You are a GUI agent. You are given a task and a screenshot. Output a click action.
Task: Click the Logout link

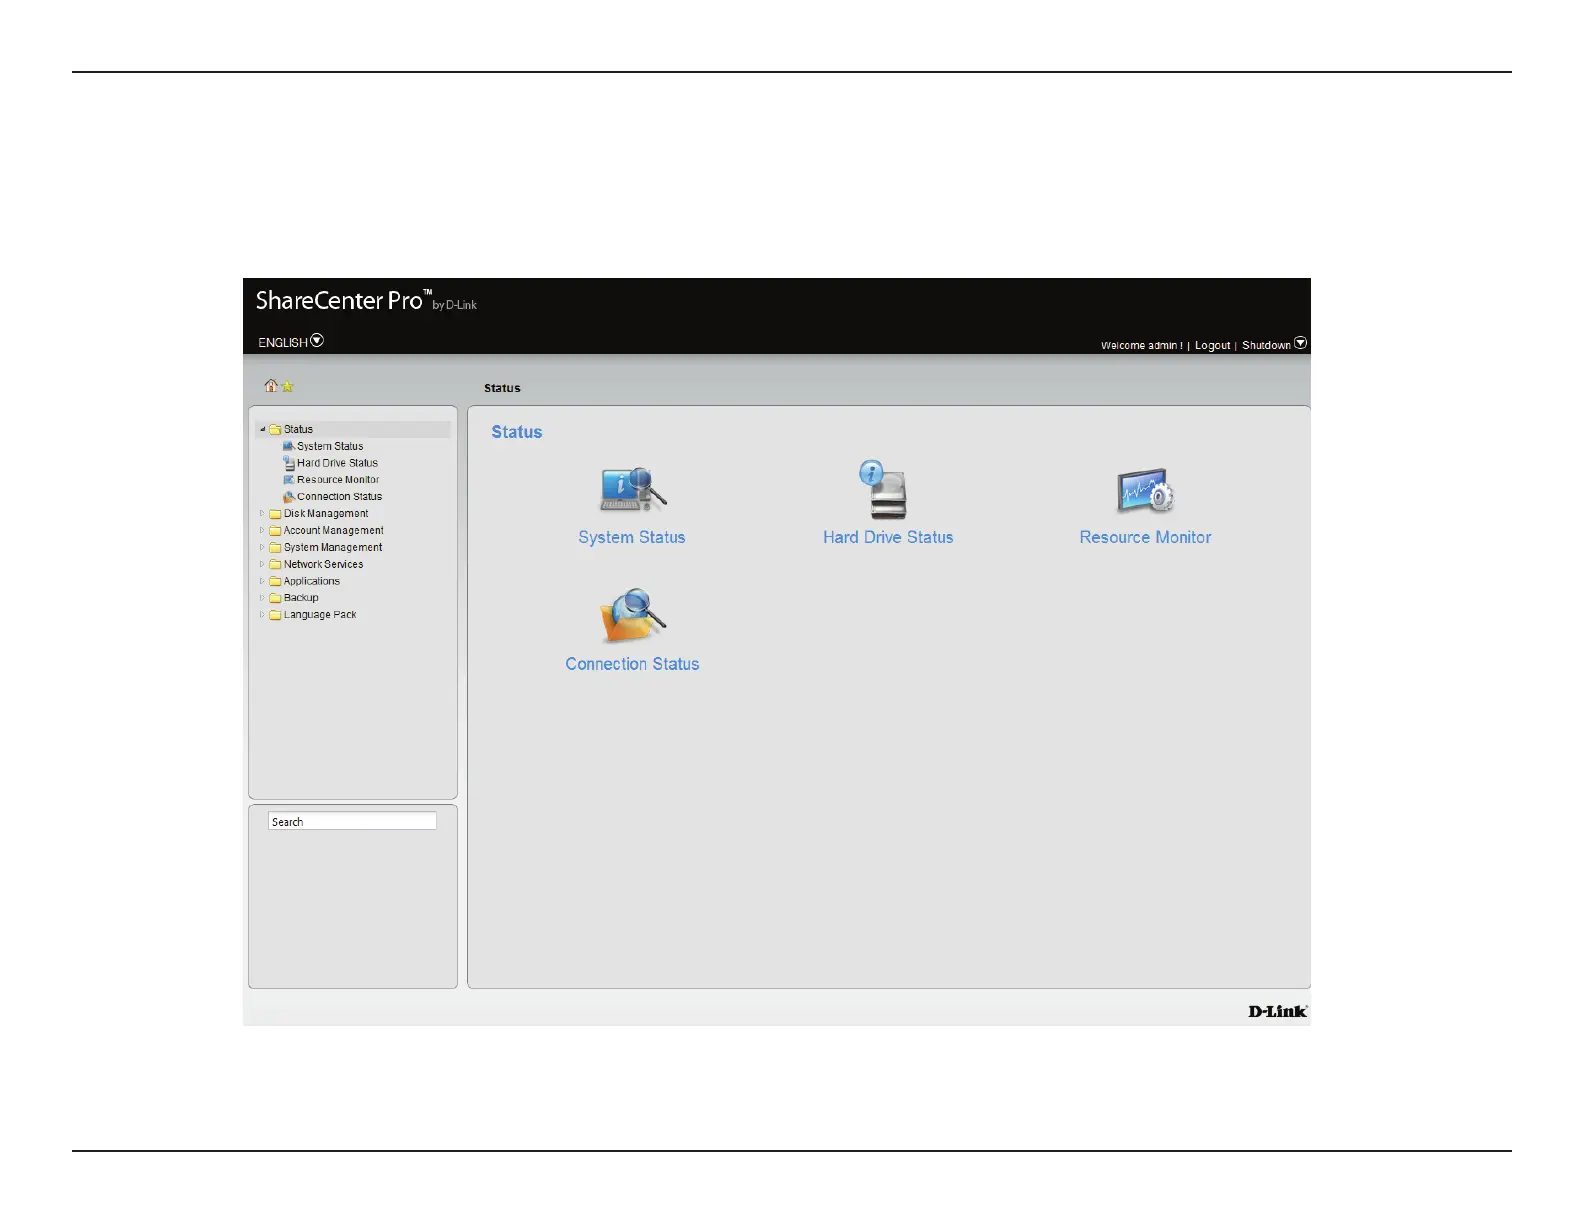click(1212, 346)
